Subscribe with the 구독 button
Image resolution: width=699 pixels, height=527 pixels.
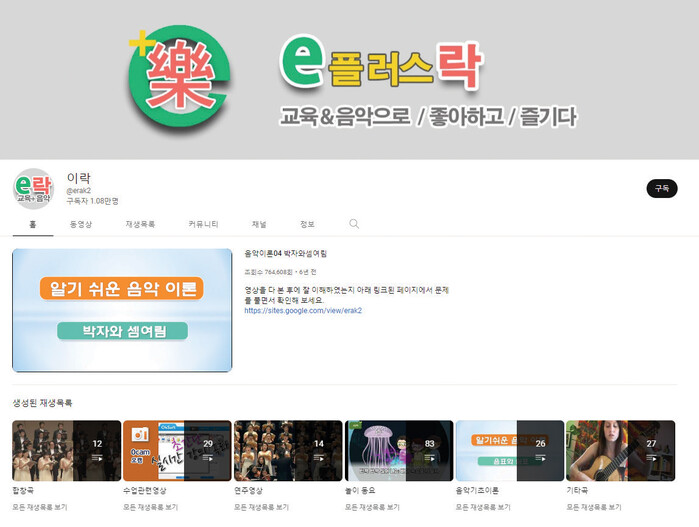(662, 189)
